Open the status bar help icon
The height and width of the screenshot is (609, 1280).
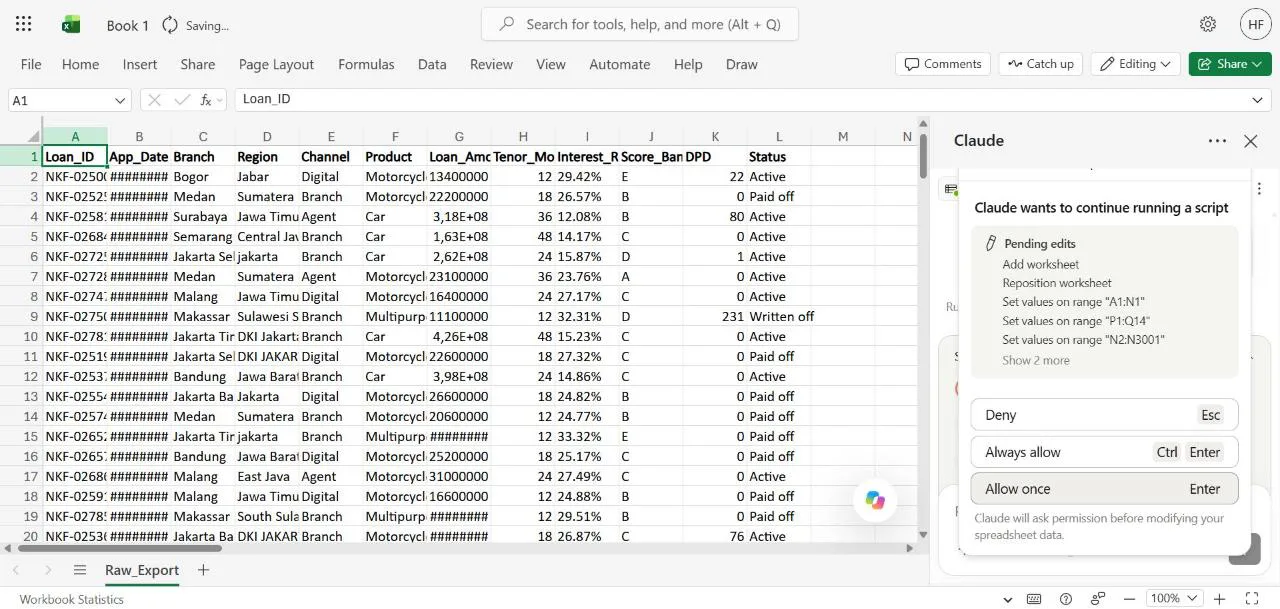point(1066,599)
